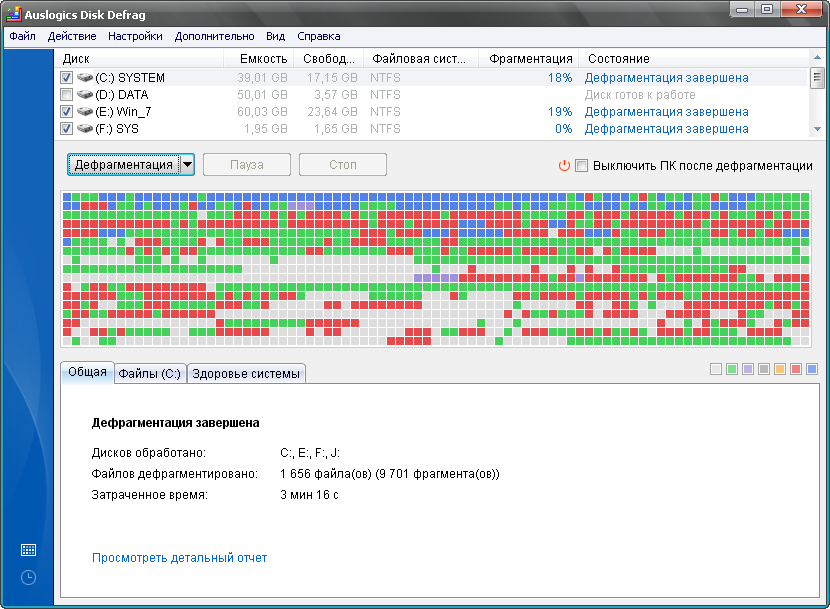Click the calendar grid icon in sidebar
Screen dimensions: 830x609
point(28,550)
